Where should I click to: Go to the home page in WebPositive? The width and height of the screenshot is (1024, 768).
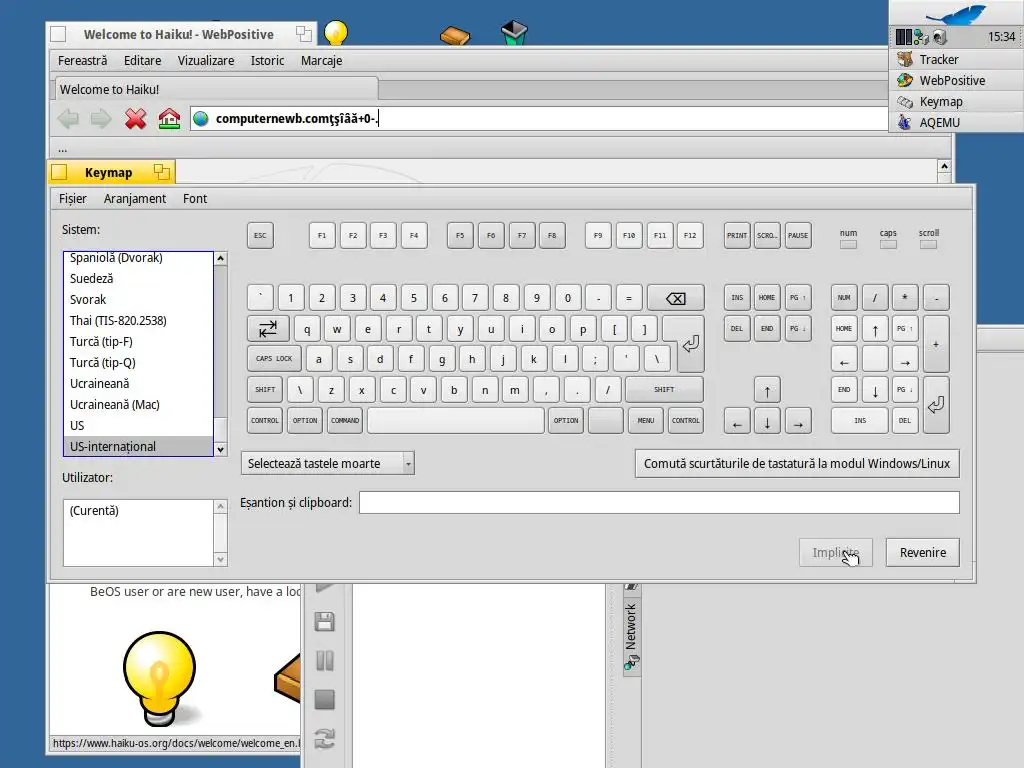(x=169, y=118)
